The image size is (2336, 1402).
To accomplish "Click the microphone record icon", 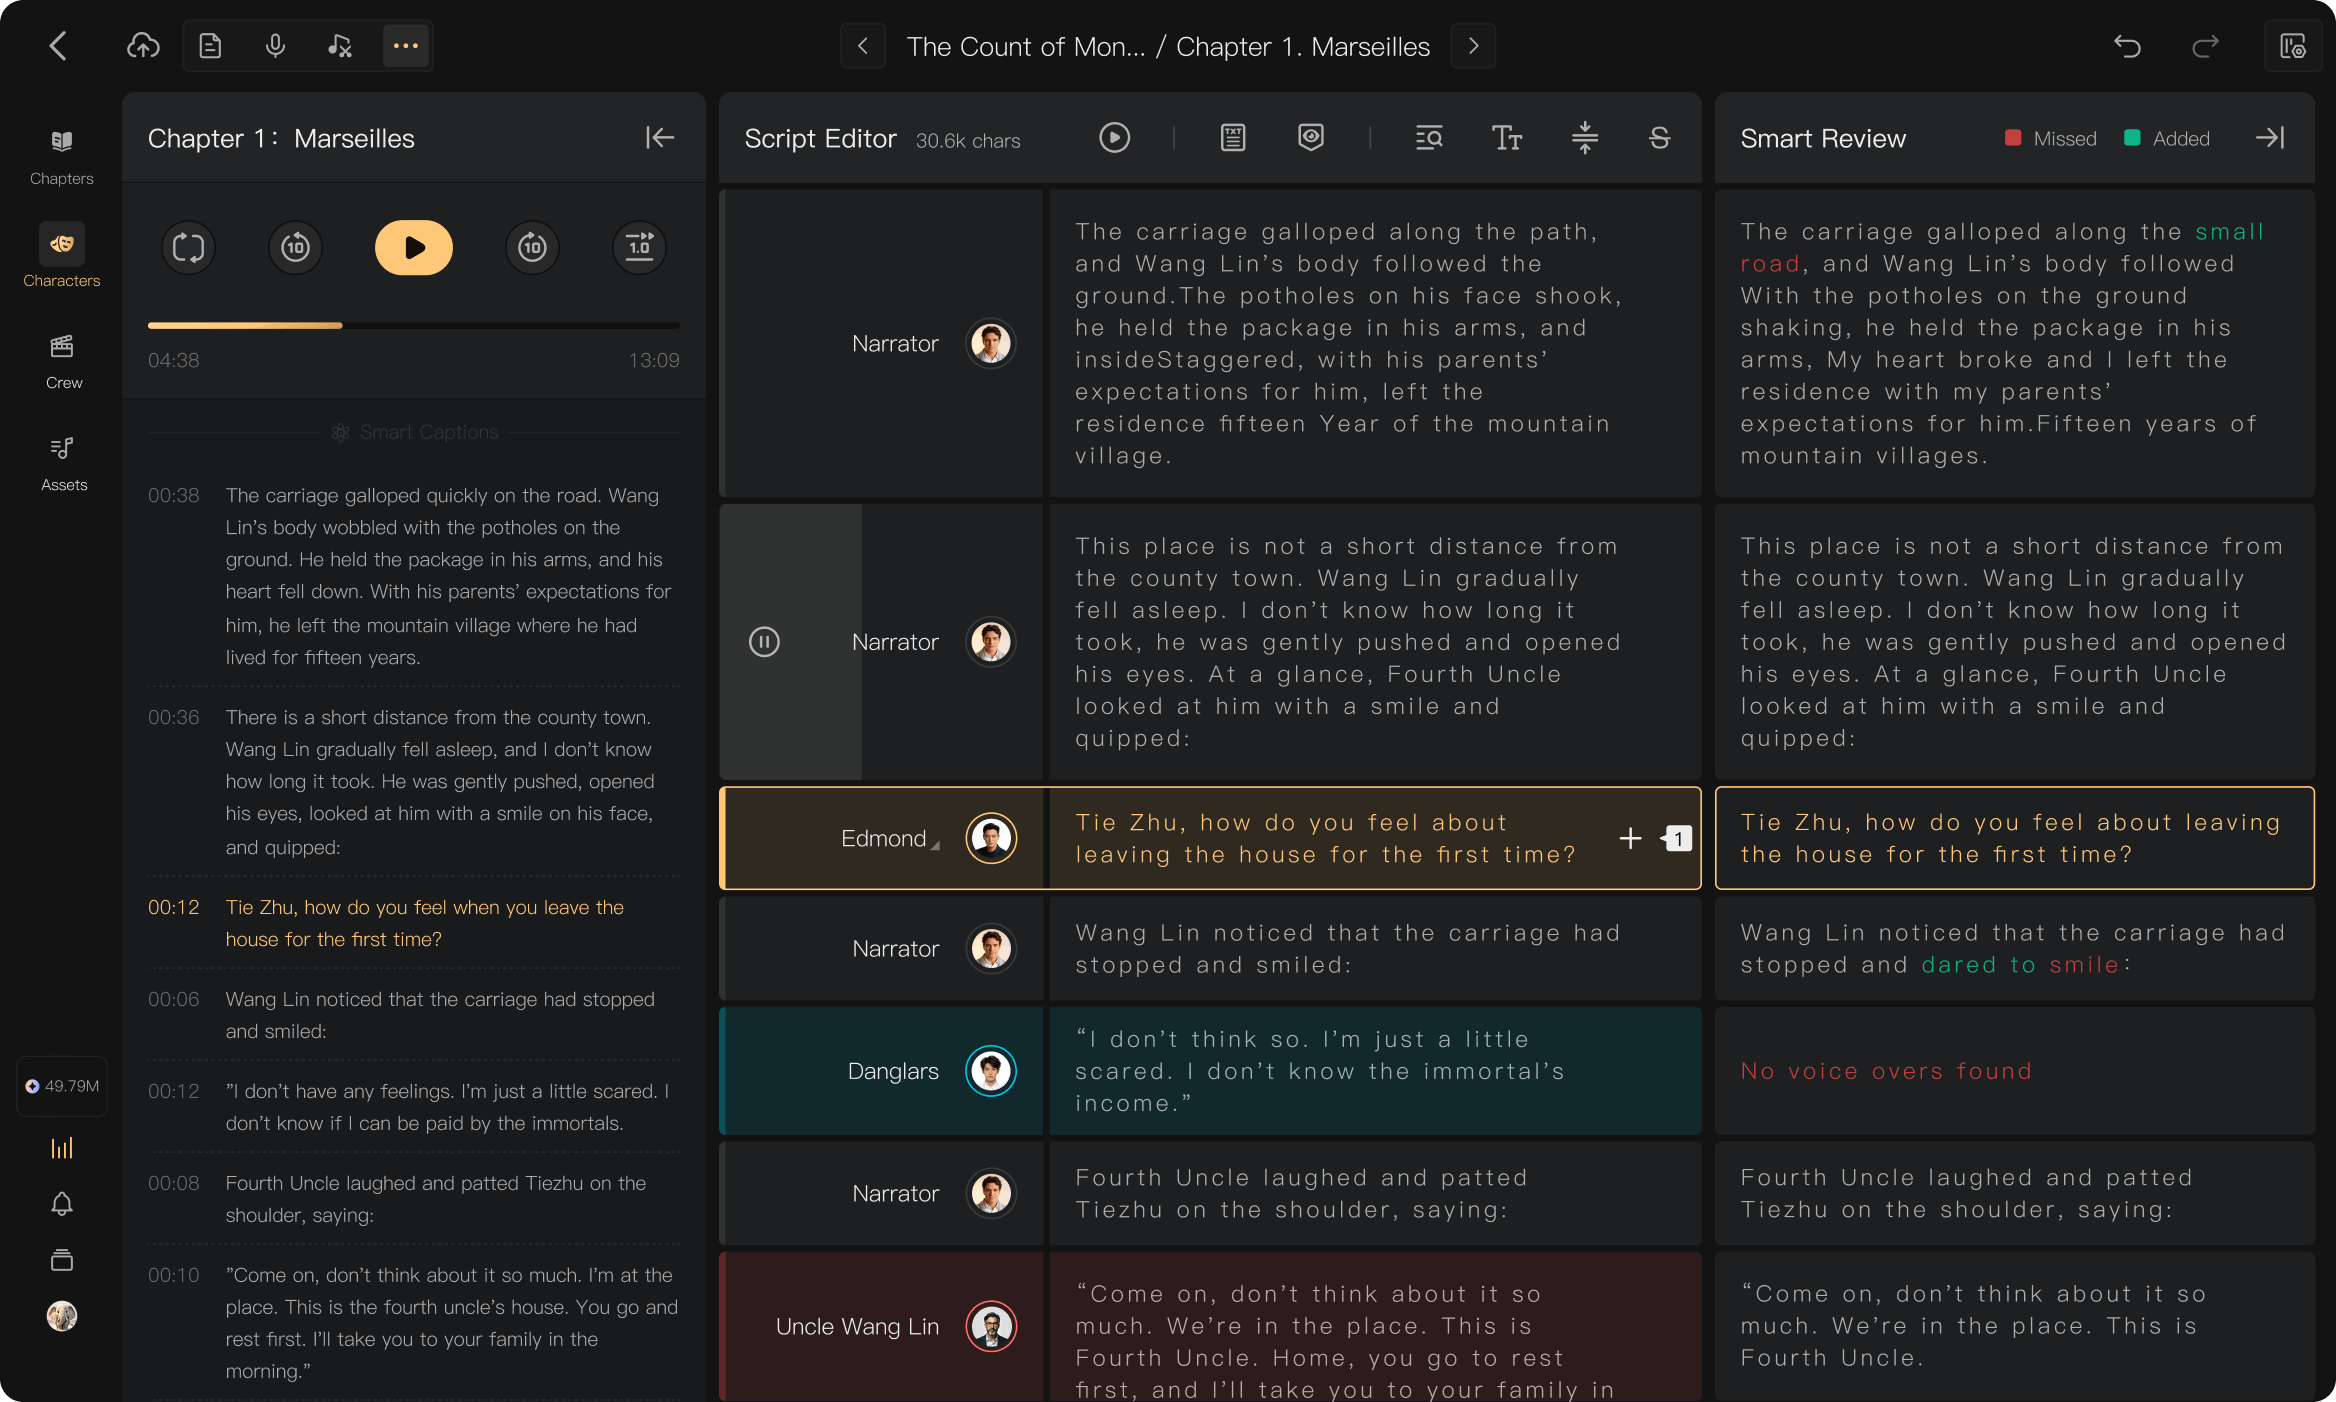I will pyautogui.click(x=275, y=46).
